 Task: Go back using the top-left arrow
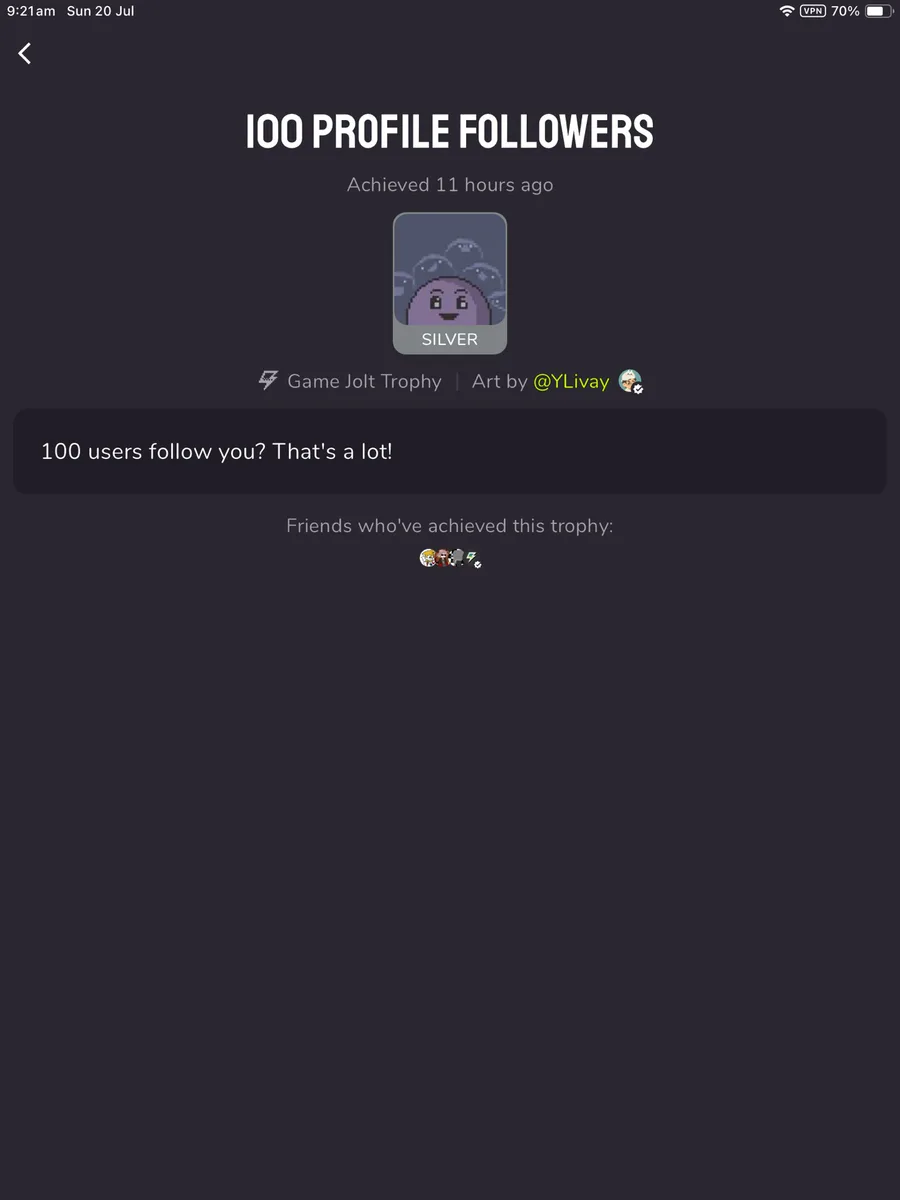pos(25,54)
